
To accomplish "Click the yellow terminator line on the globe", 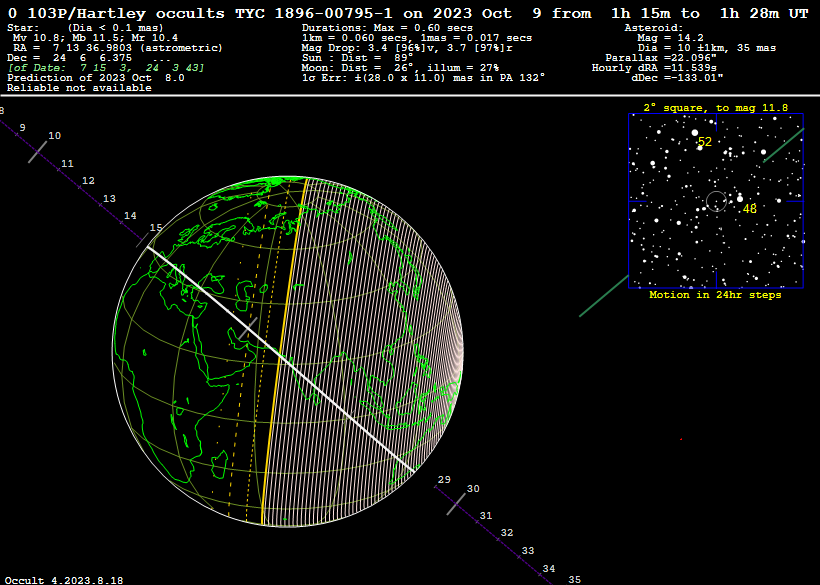I will (283, 350).
